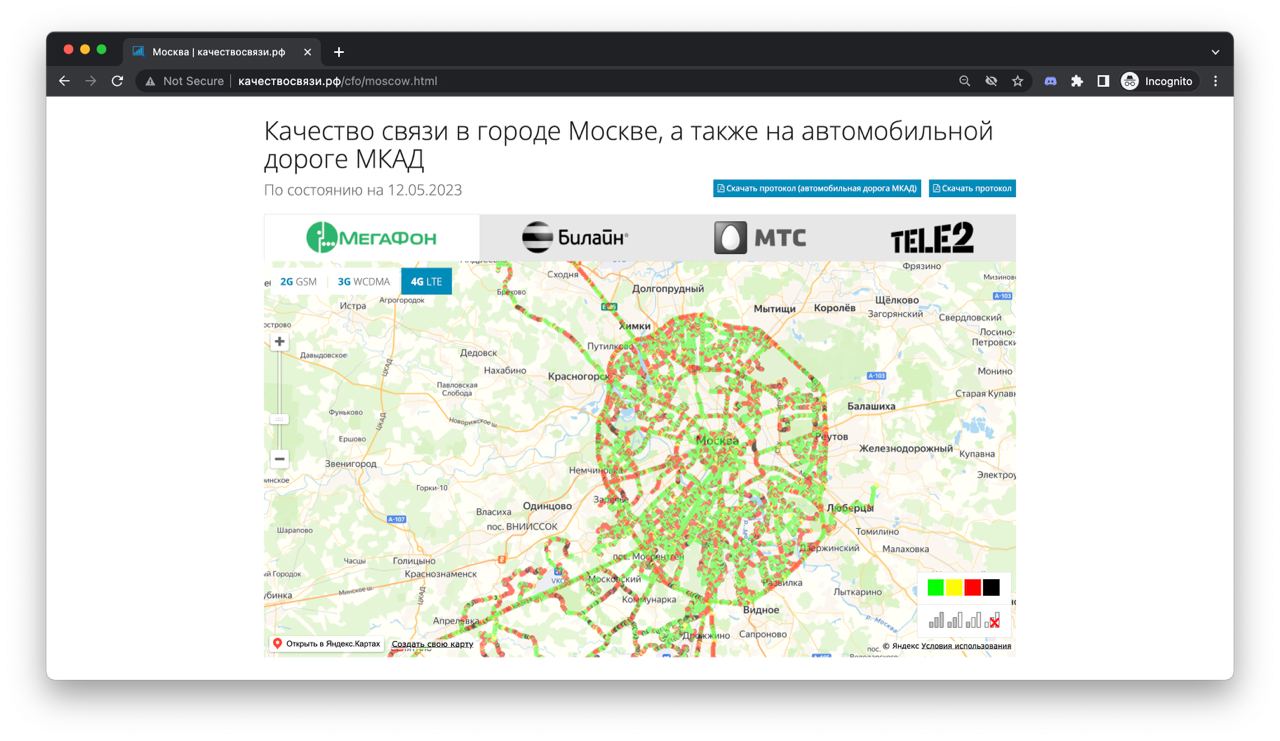Open Chrome's three-dot menu
This screenshot has width=1280, height=741.
(x=1216, y=81)
